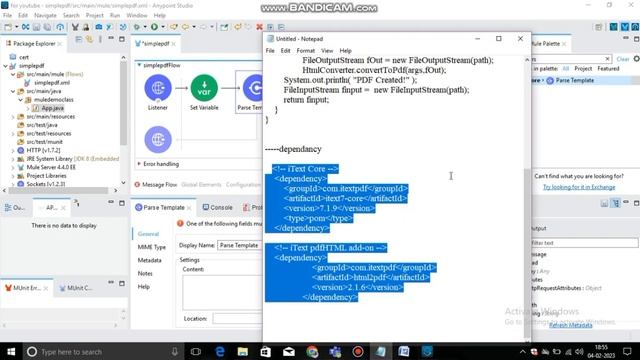This screenshot has width=640, height=360.
Task: Open the Console tab
Action: (x=221, y=207)
